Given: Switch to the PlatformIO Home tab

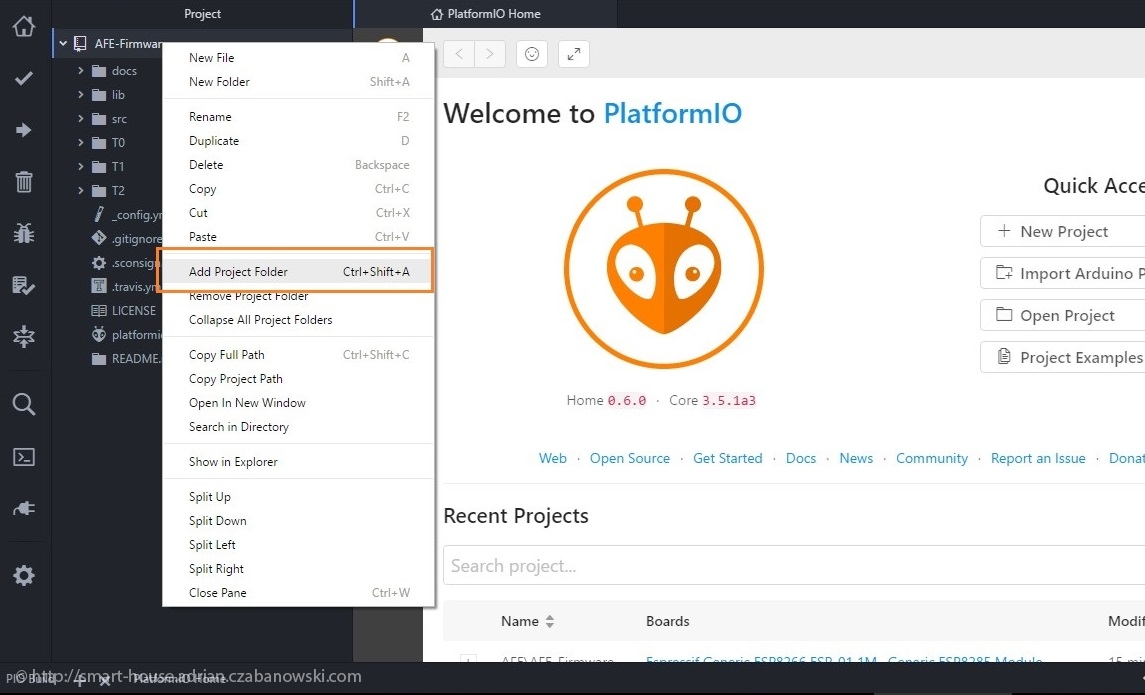Looking at the screenshot, I should point(486,14).
